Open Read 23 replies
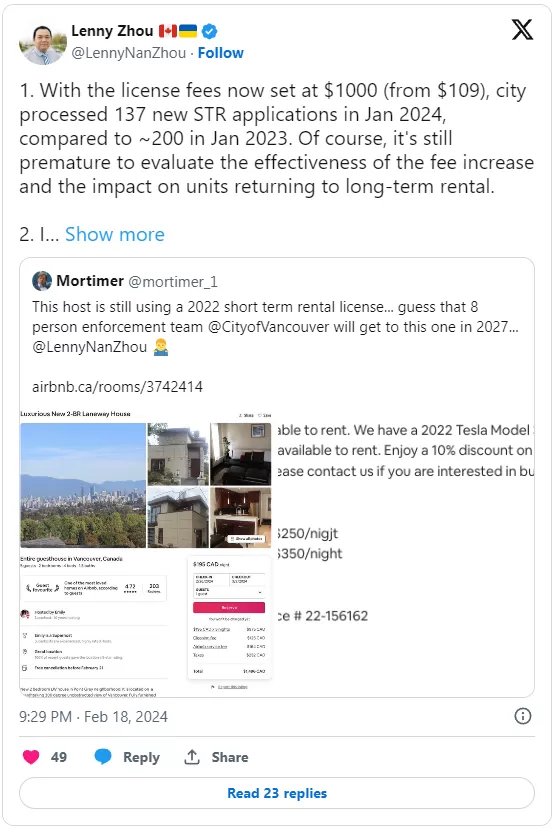The height and width of the screenshot is (835, 557). click(277, 793)
